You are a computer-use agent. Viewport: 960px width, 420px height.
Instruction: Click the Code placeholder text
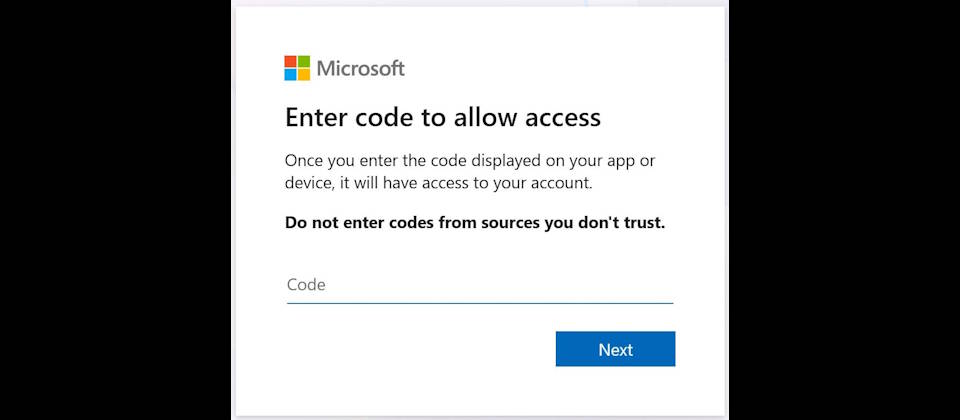coord(306,285)
